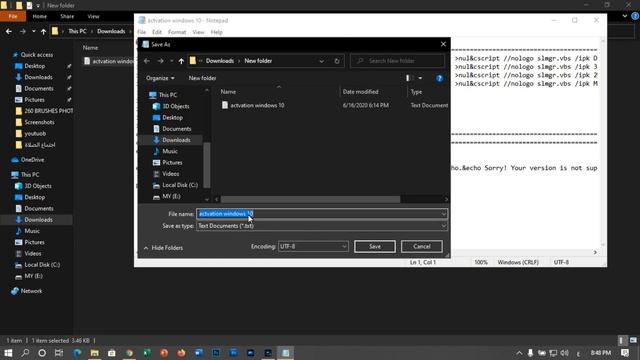The height and width of the screenshot is (360, 640).
Task: Select Desktop in dialog folder tree
Action: coord(173,118)
